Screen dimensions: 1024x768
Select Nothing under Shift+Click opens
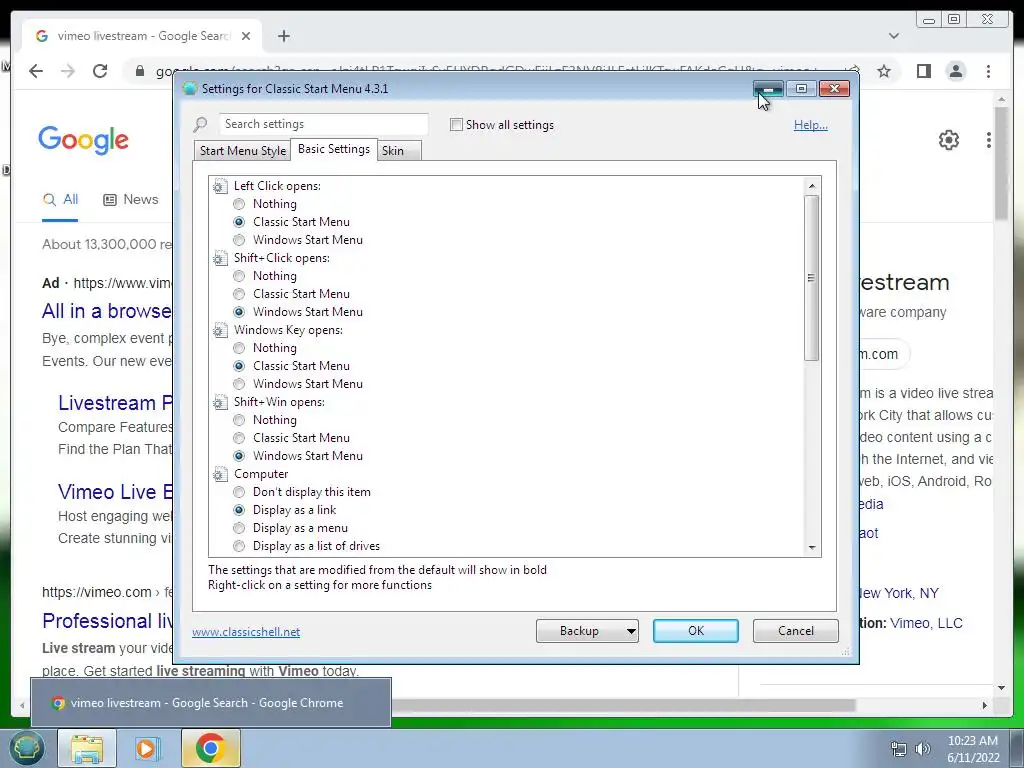pyautogui.click(x=239, y=276)
